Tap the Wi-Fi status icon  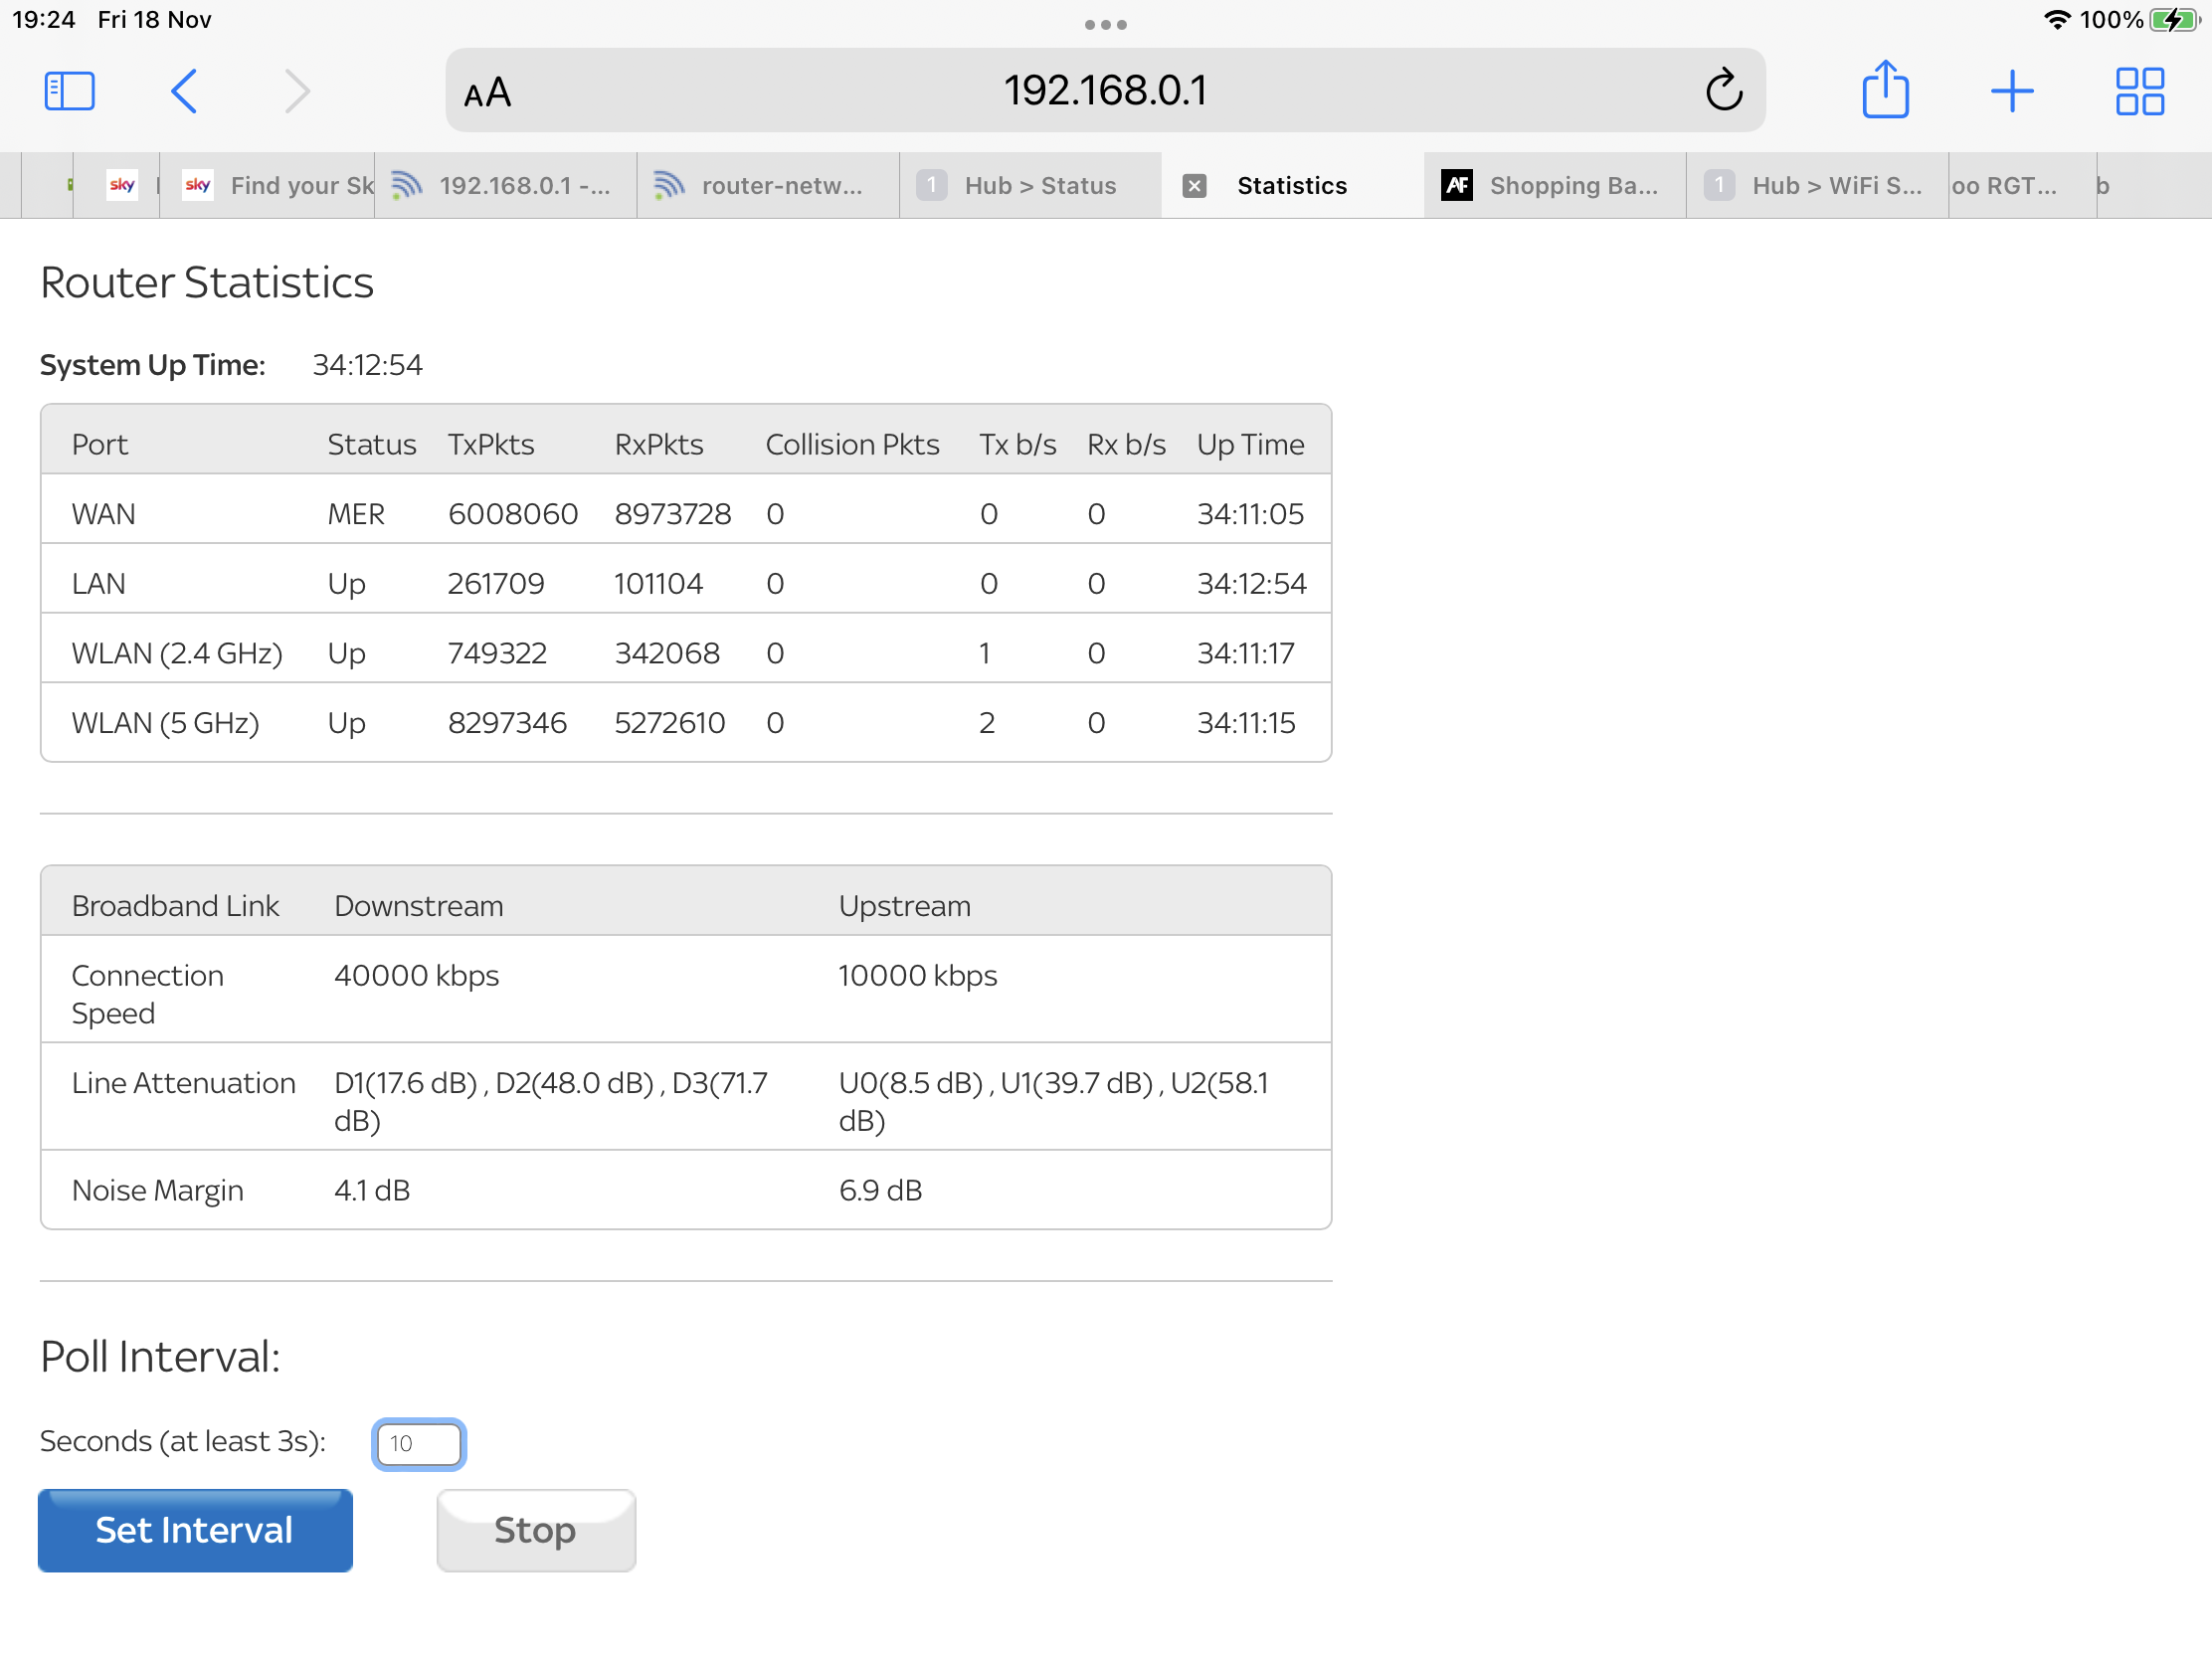[x=2056, y=20]
